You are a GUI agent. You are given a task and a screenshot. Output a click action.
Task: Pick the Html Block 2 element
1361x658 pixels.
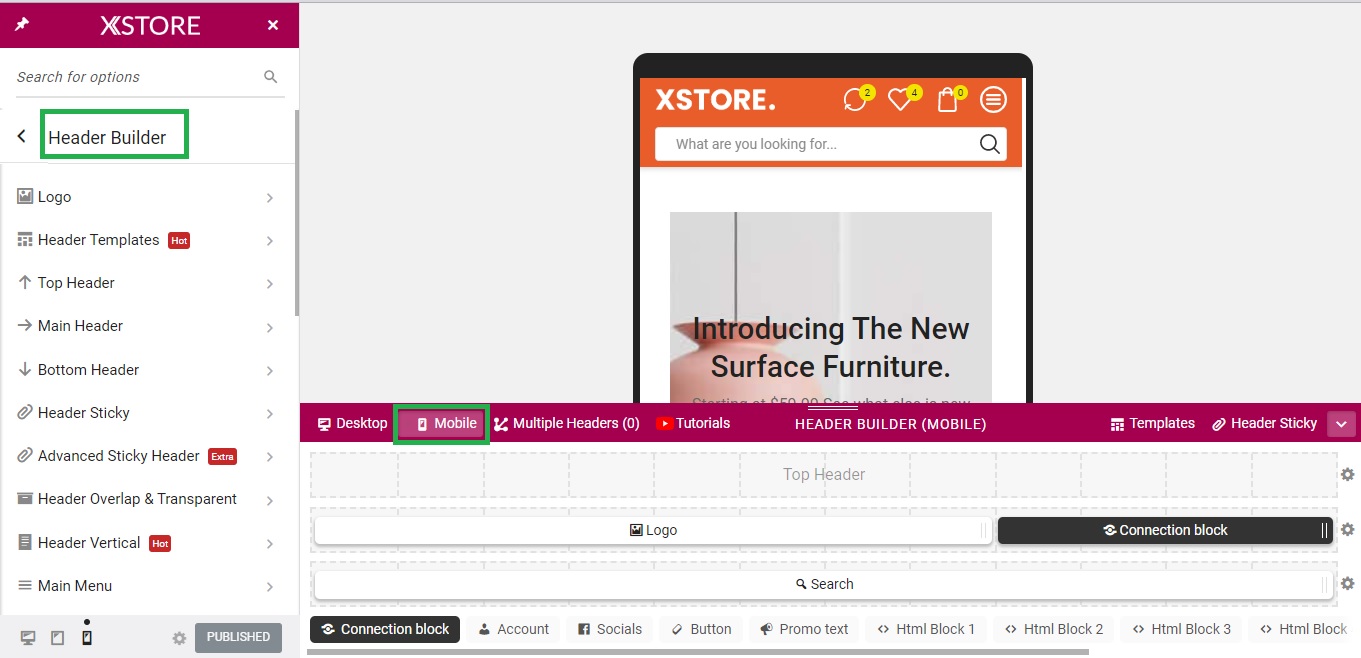1054,629
